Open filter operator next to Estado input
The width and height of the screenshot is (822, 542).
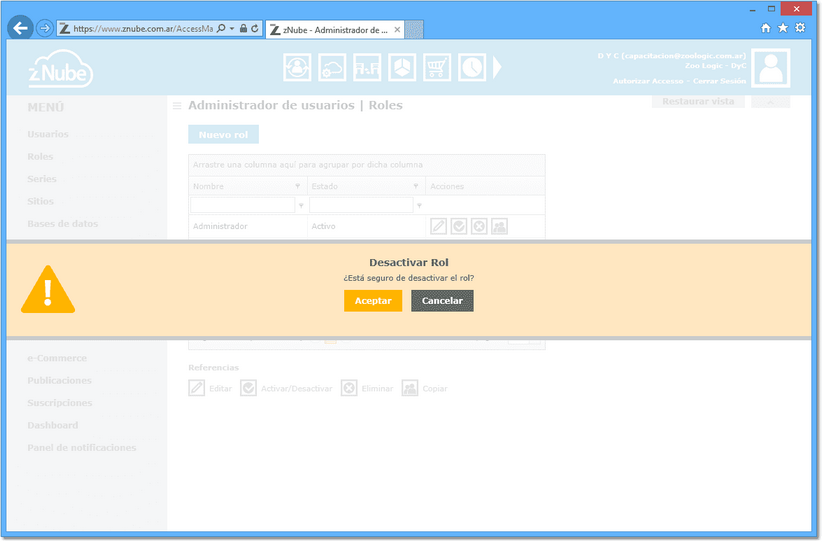[x=419, y=205]
